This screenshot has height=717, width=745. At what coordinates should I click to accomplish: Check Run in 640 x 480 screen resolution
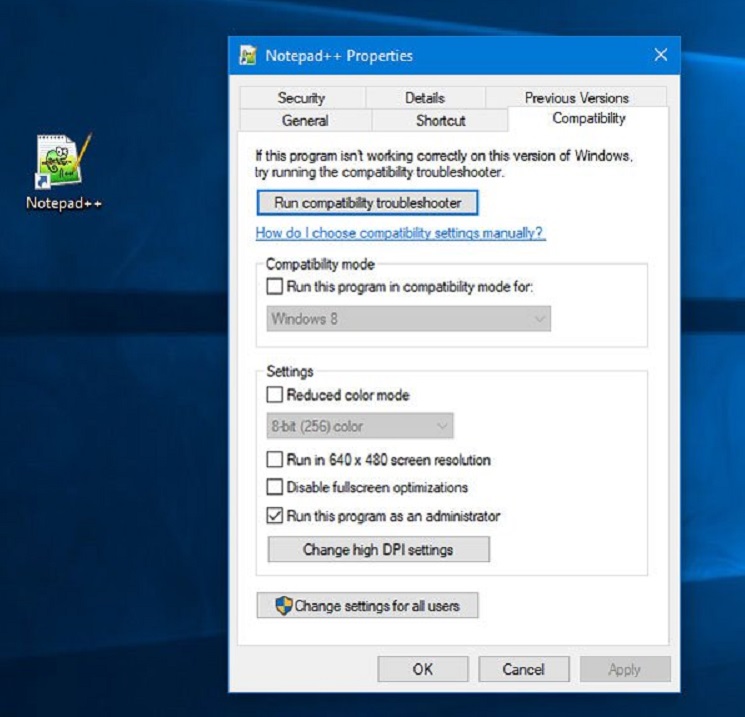pos(275,459)
